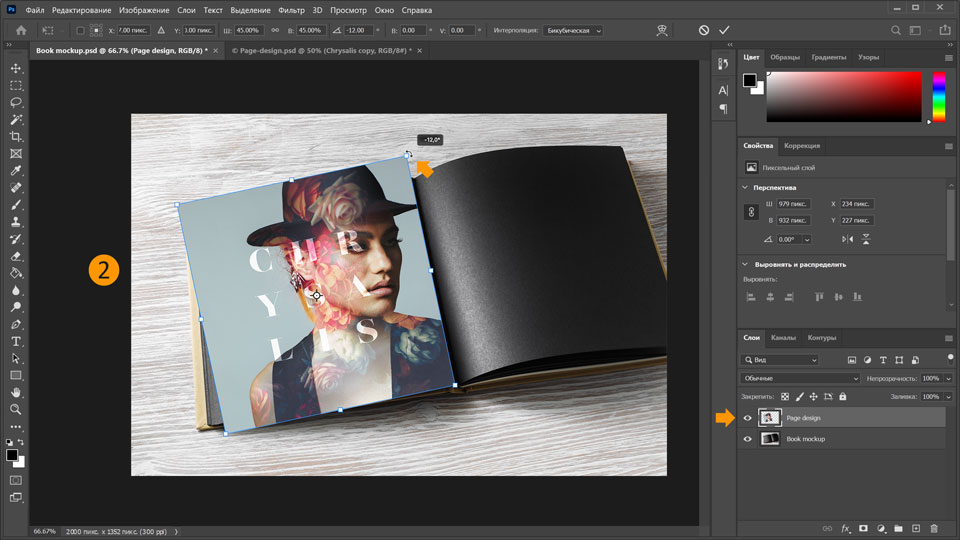Select the Horizontal Type tool
960x540 pixels.
point(16,341)
